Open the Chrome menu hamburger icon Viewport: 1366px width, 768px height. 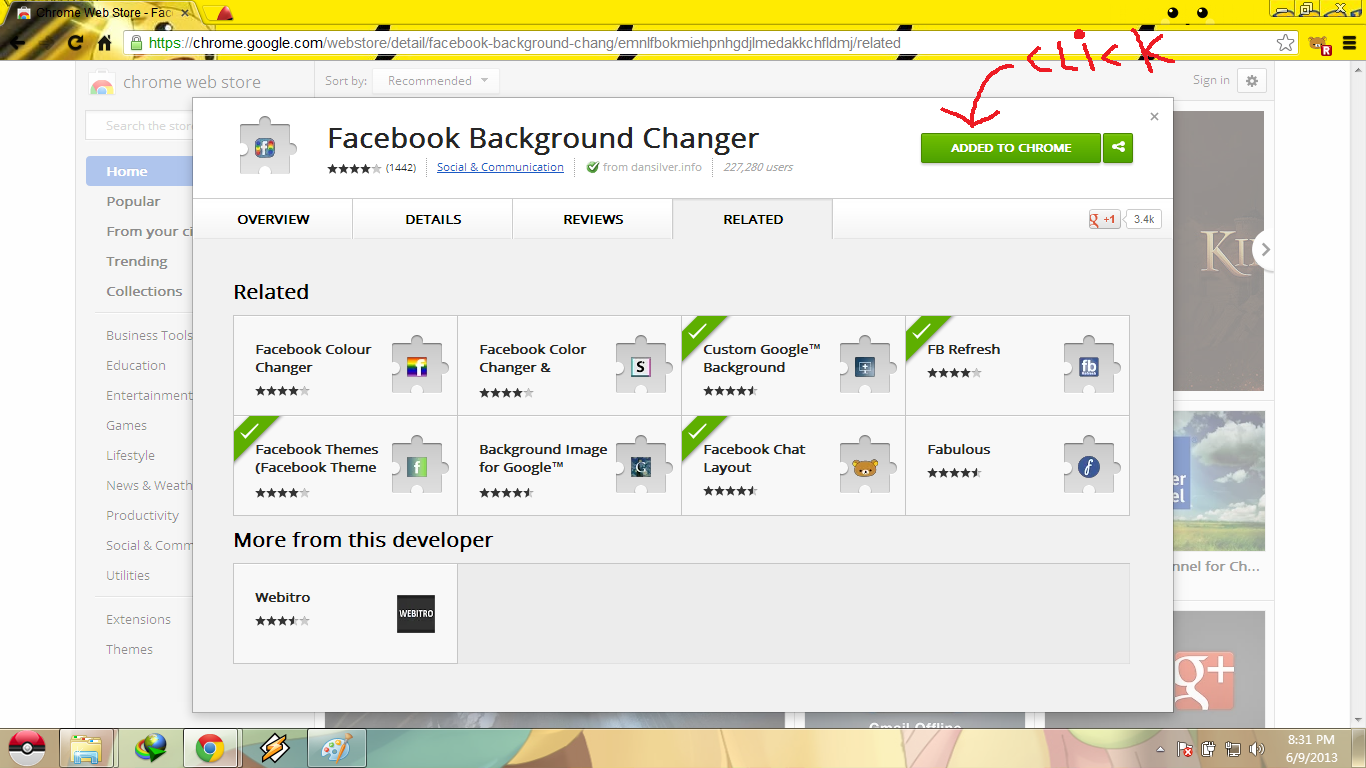point(1349,43)
